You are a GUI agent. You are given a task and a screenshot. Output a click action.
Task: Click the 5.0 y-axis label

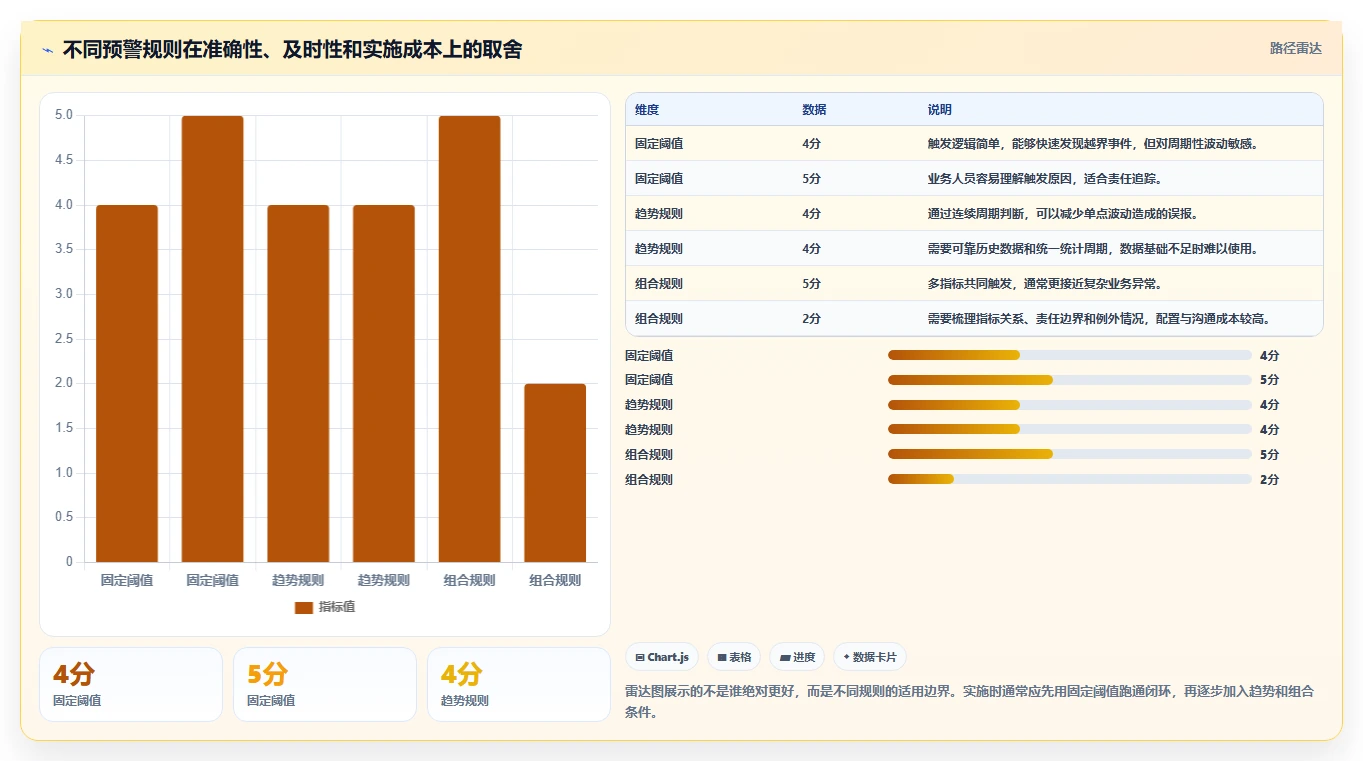click(64, 115)
